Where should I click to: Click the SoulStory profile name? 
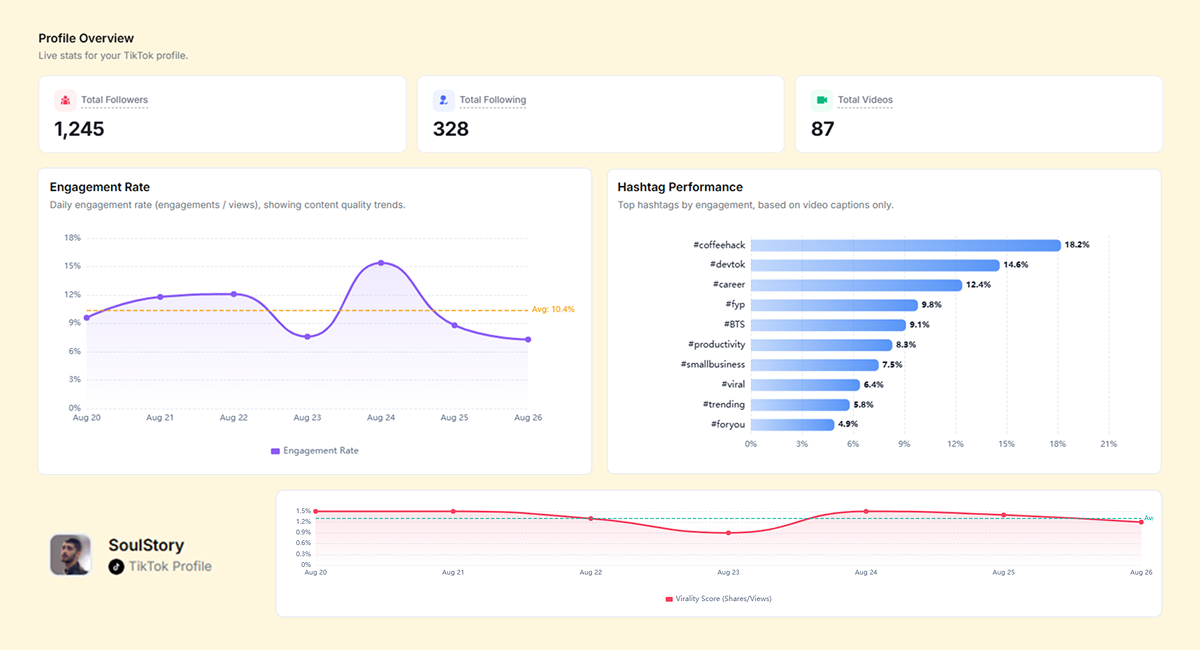[x=146, y=546]
